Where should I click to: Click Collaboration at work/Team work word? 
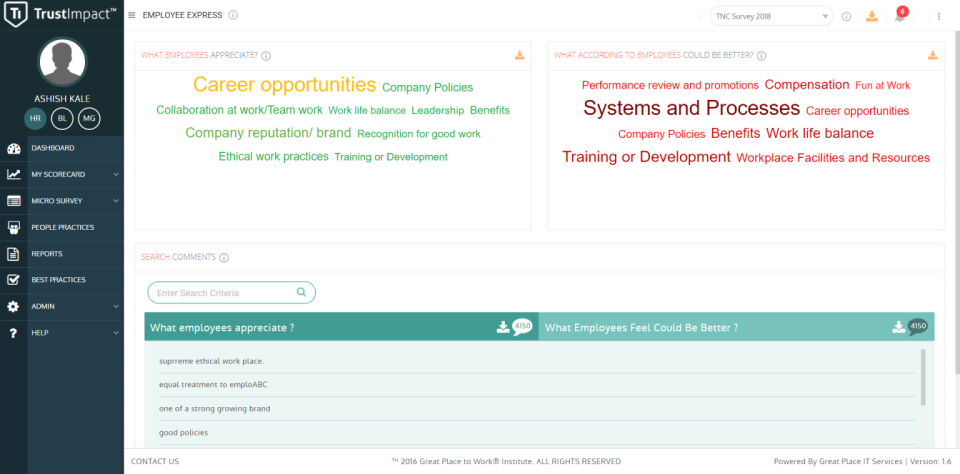coord(239,110)
